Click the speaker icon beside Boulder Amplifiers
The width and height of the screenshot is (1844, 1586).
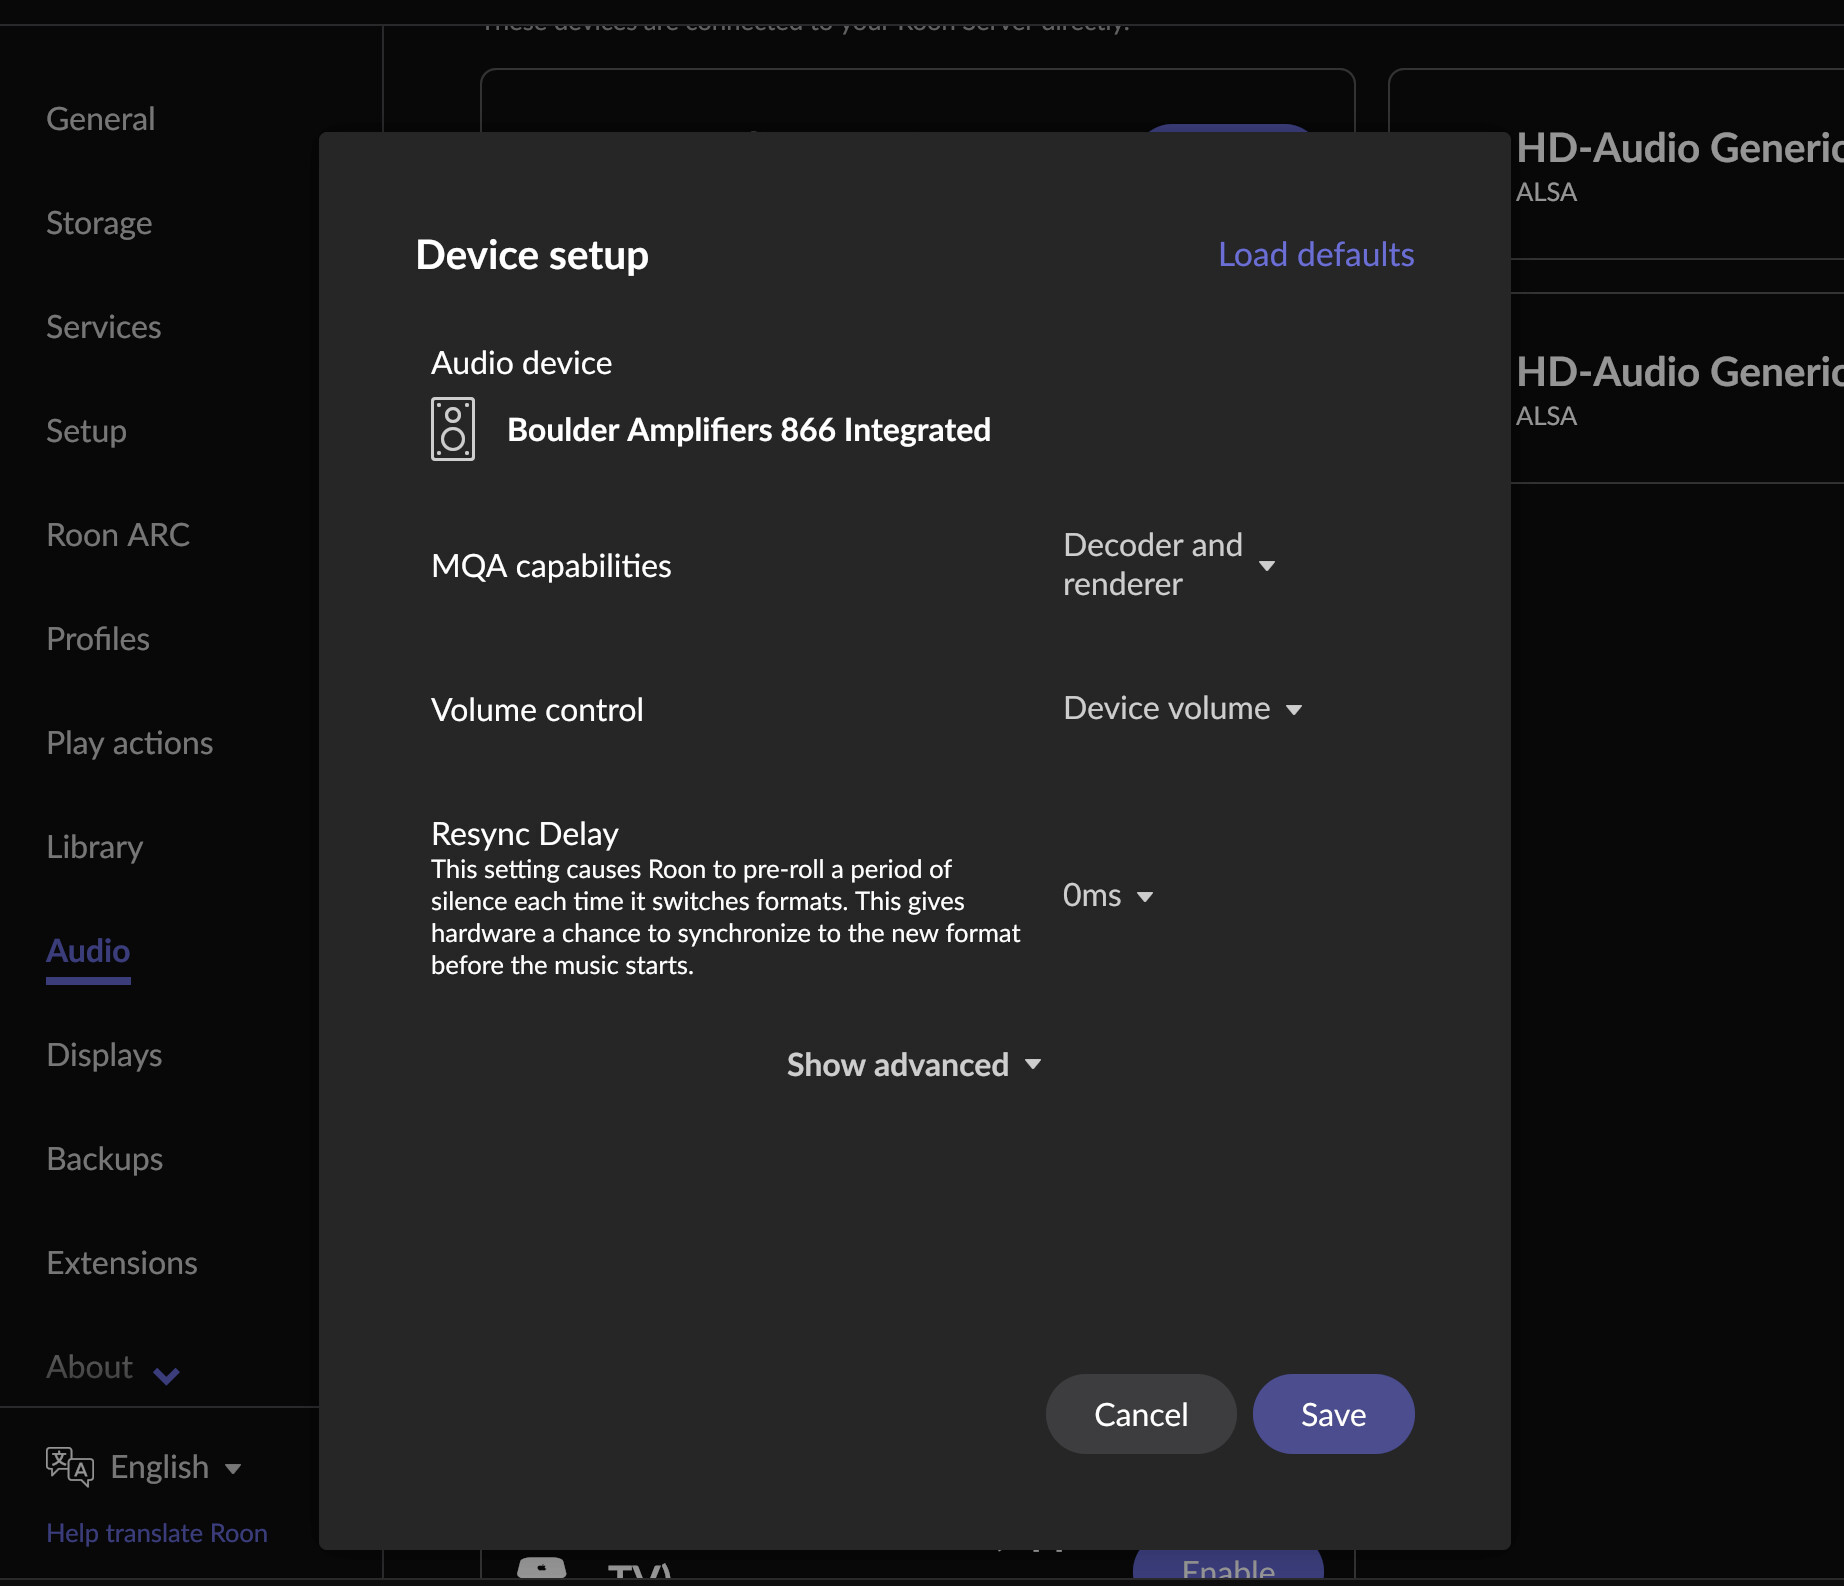452,429
